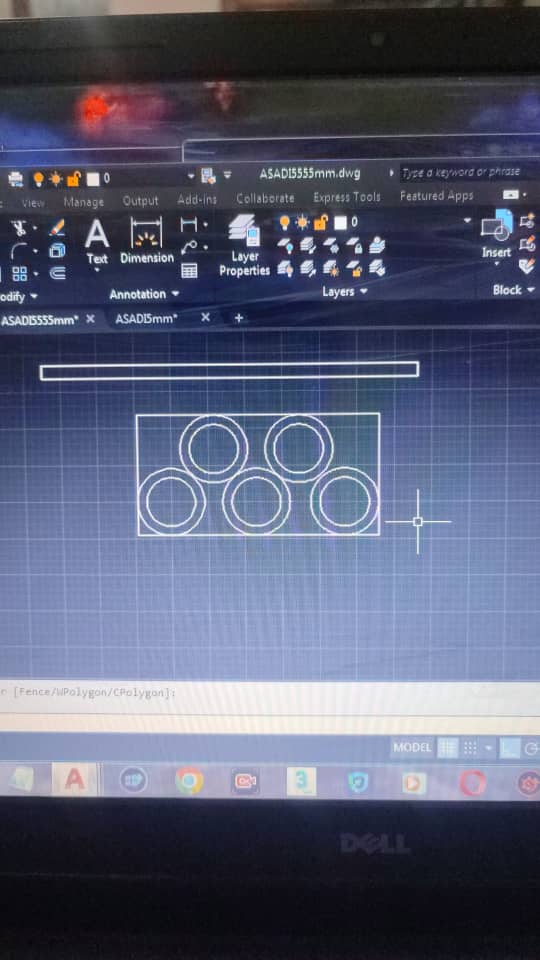Click layer 0 color swatch in Layers
Image resolution: width=540 pixels, height=960 pixels.
pyautogui.click(x=337, y=223)
